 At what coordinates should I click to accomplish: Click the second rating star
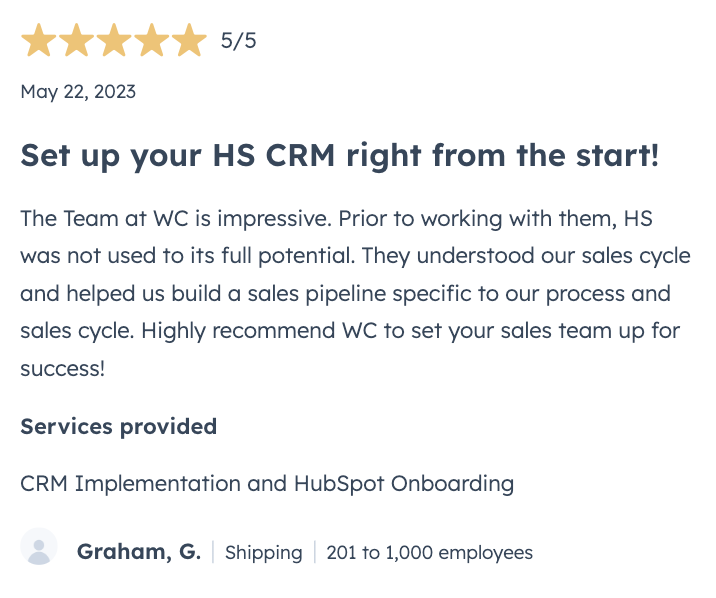click(76, 40)
